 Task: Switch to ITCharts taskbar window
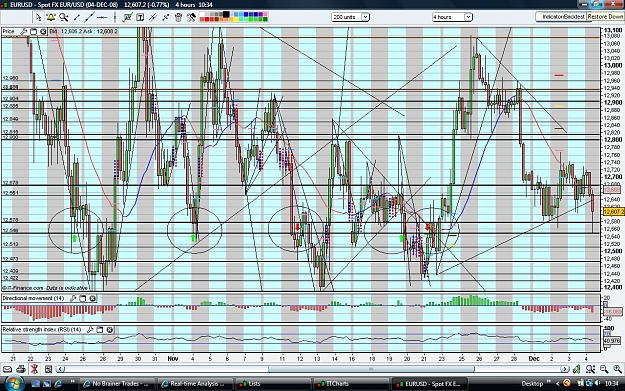[x=350, y=383]
